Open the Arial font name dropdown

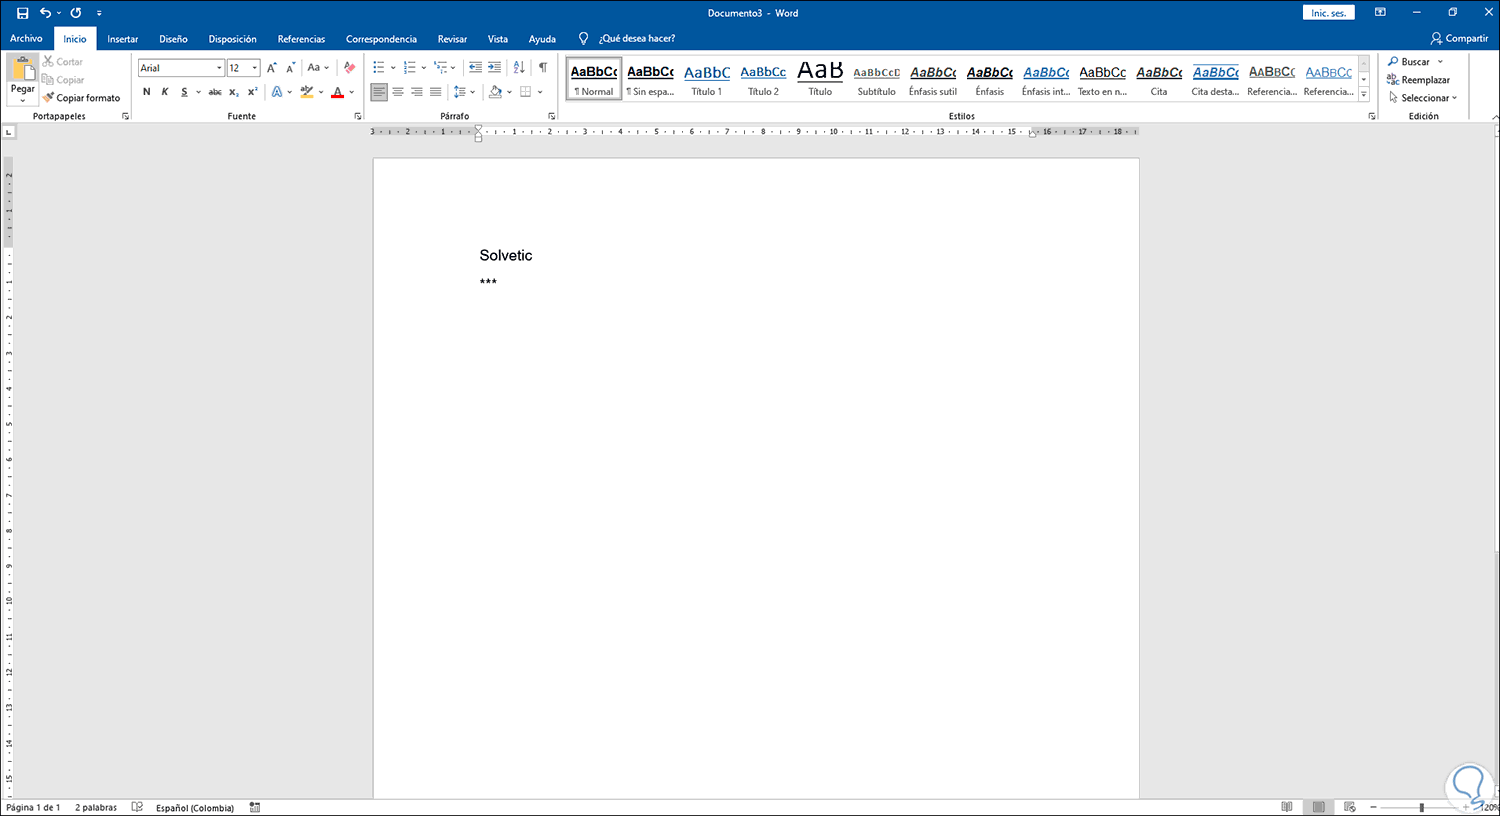point(219,68)
